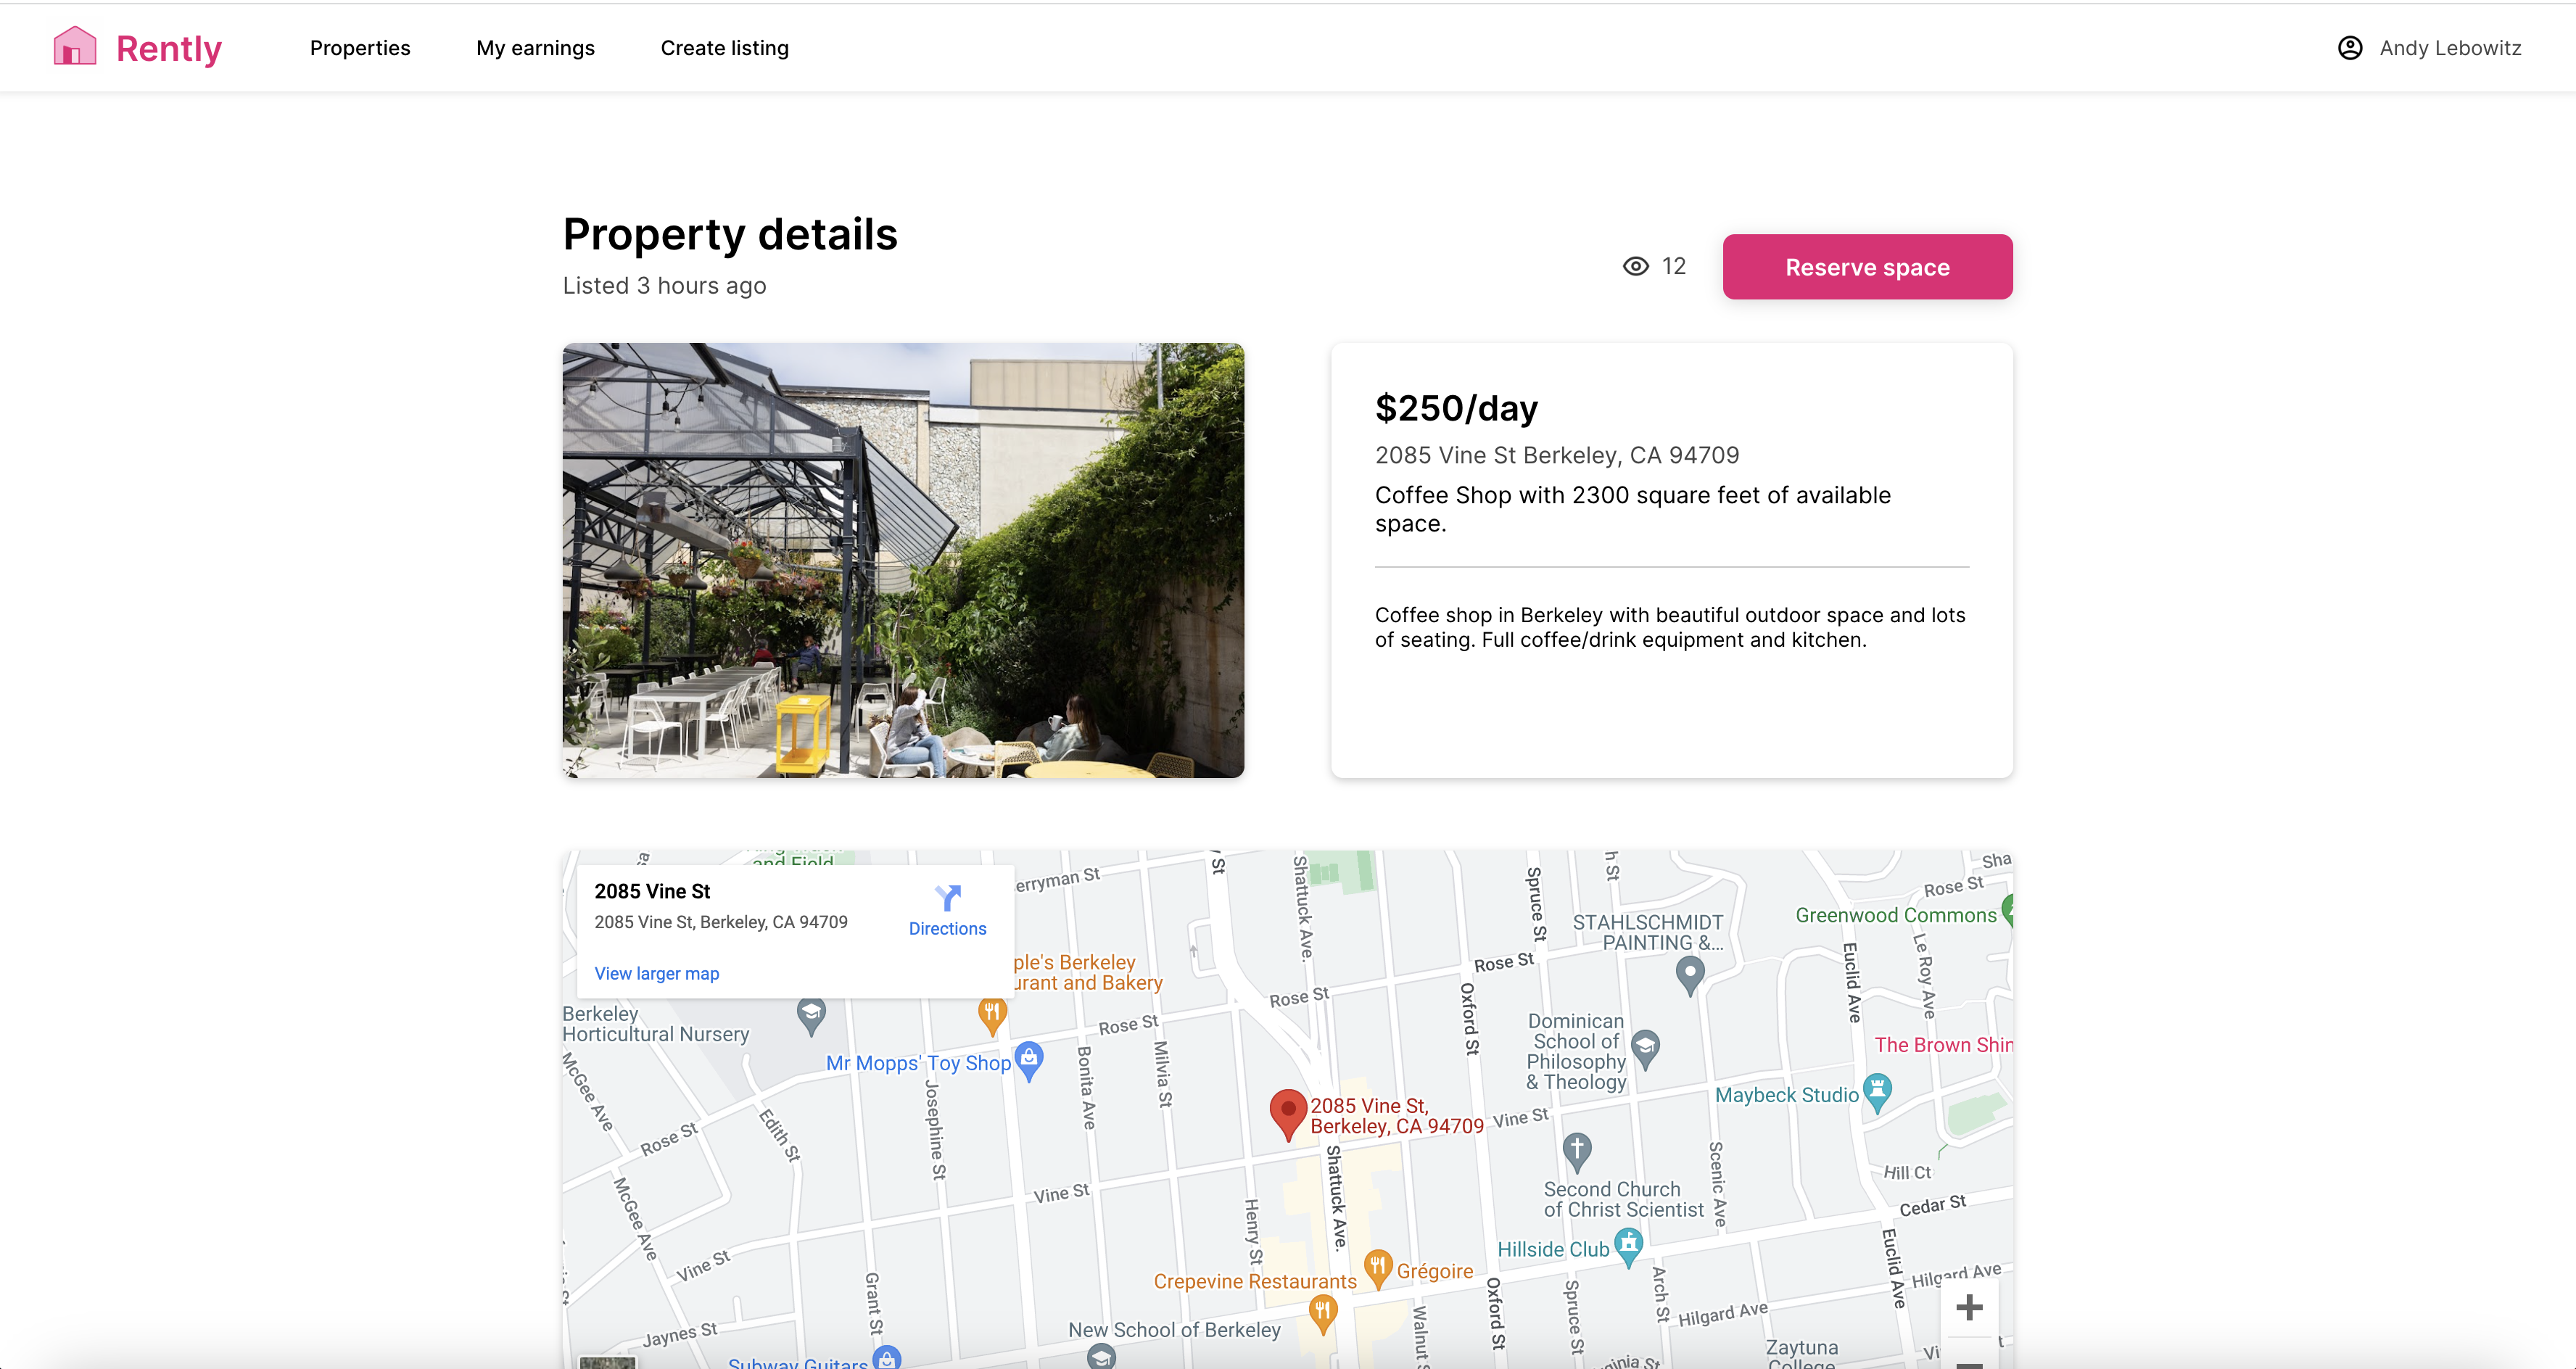The width and height of the screenshot is (2576, 1369).
Task: Click the Second Church of Christ marker
Action: pos(1577,1150)
